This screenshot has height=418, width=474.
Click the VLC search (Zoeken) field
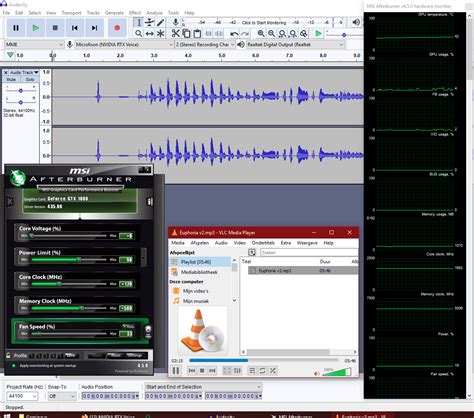(x=309, y=252)
